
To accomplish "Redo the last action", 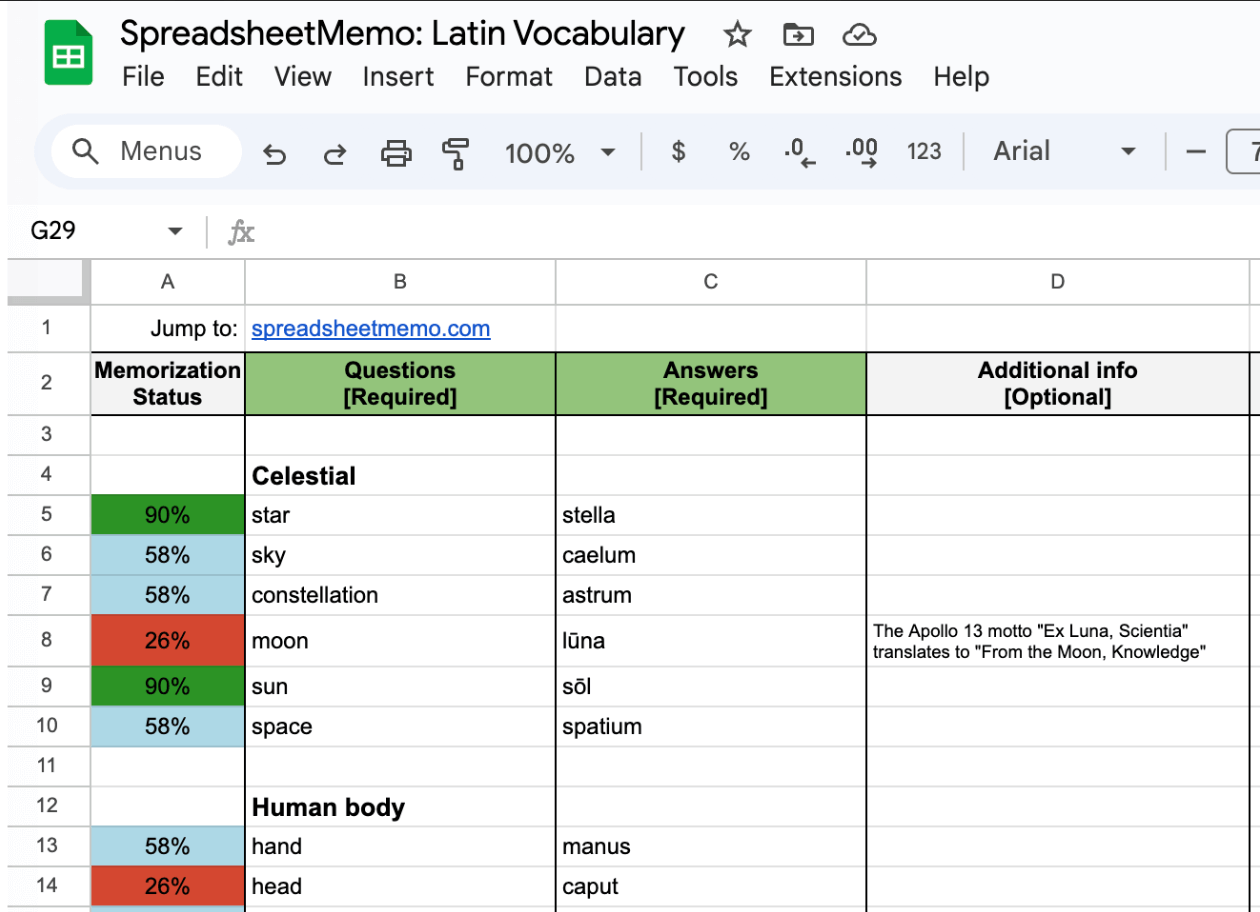I will point(335,152).
